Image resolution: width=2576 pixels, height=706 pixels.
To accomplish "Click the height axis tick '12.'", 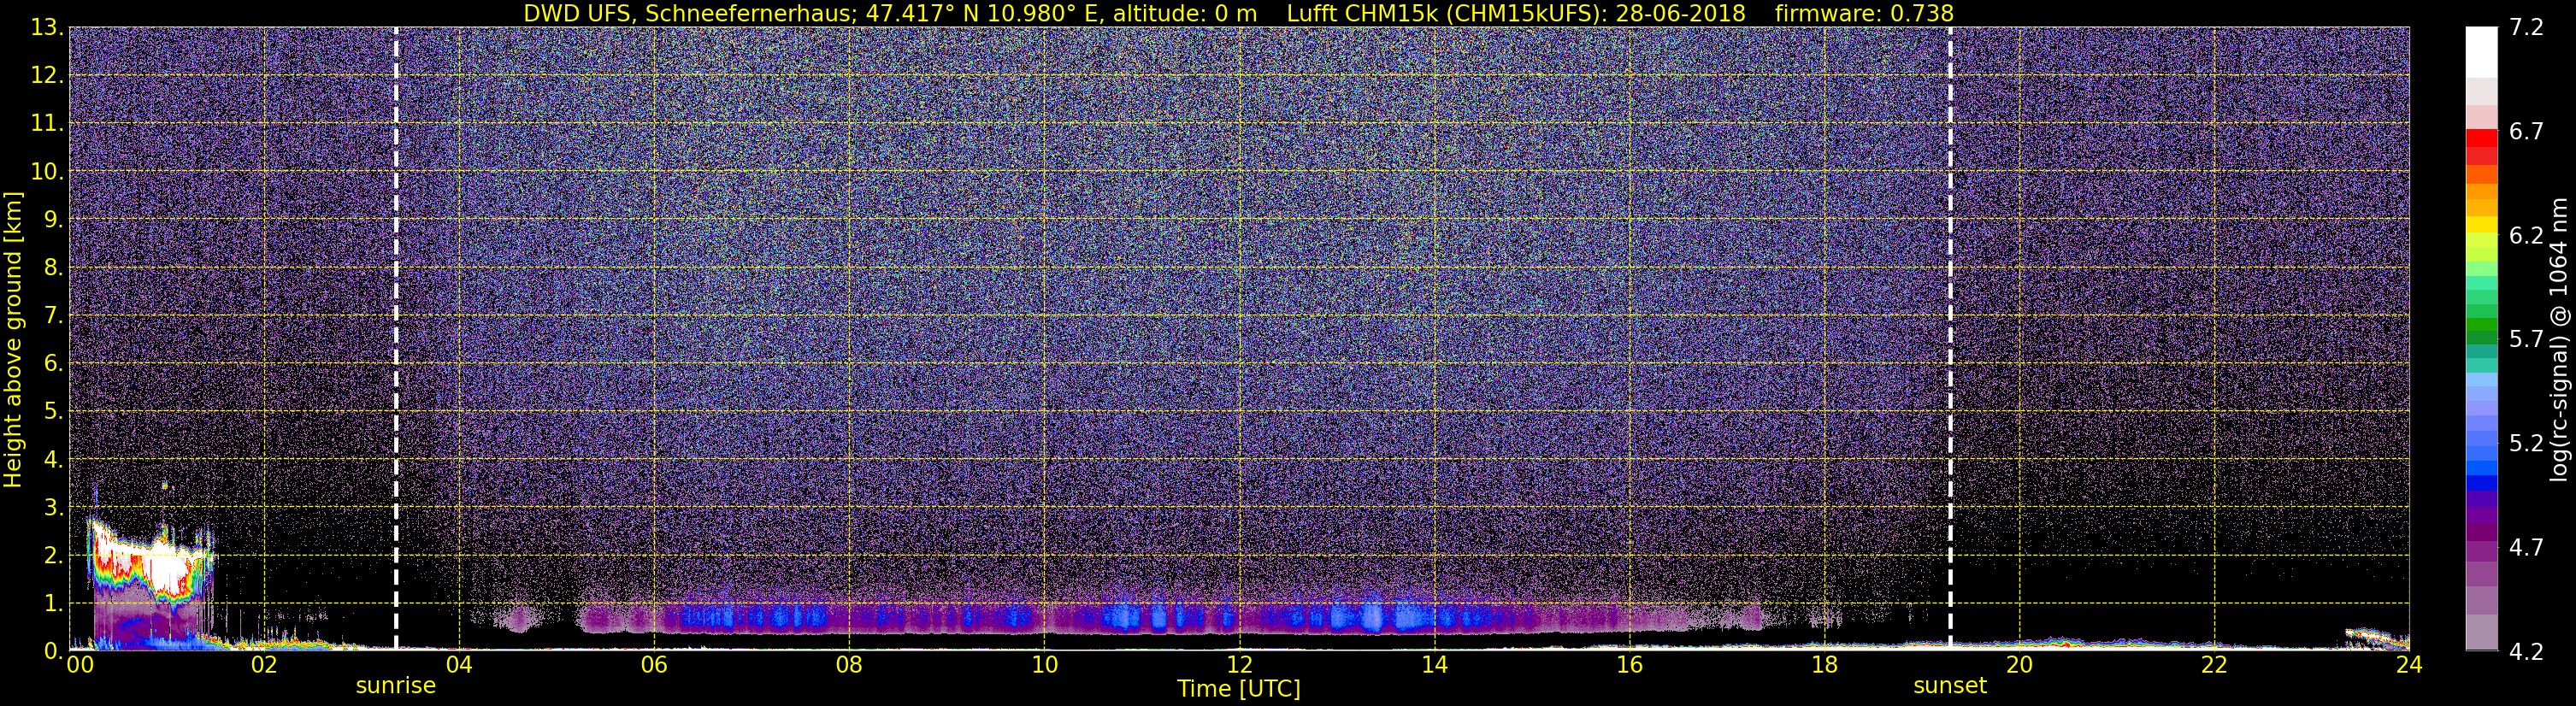I will click(47, 76).
